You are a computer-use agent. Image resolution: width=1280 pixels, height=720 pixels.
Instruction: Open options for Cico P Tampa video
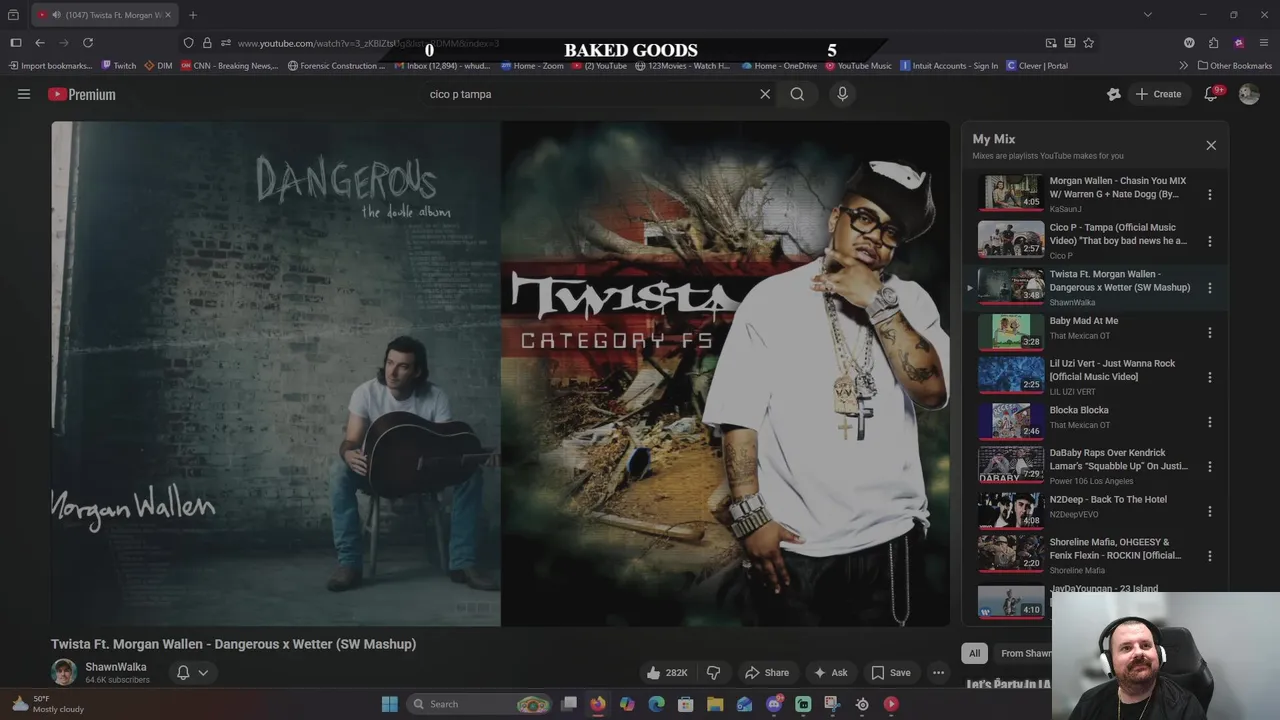(x=1209, y=241)
